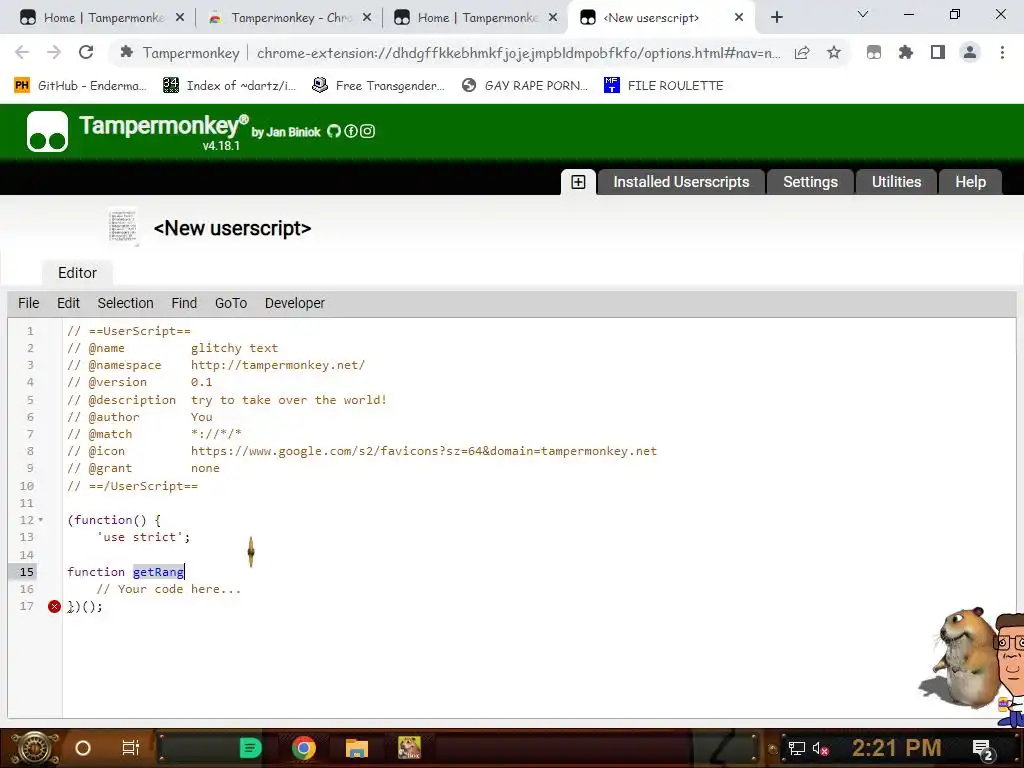Open Chrome from the taskbar
1024x768 pixels.
tap(304, 748)
